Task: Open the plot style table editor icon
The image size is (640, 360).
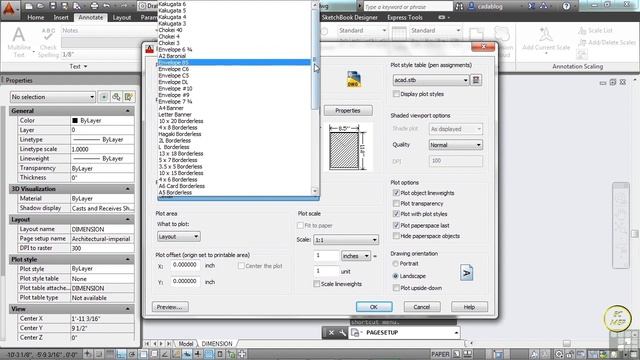Action: (x=476, y=80)
